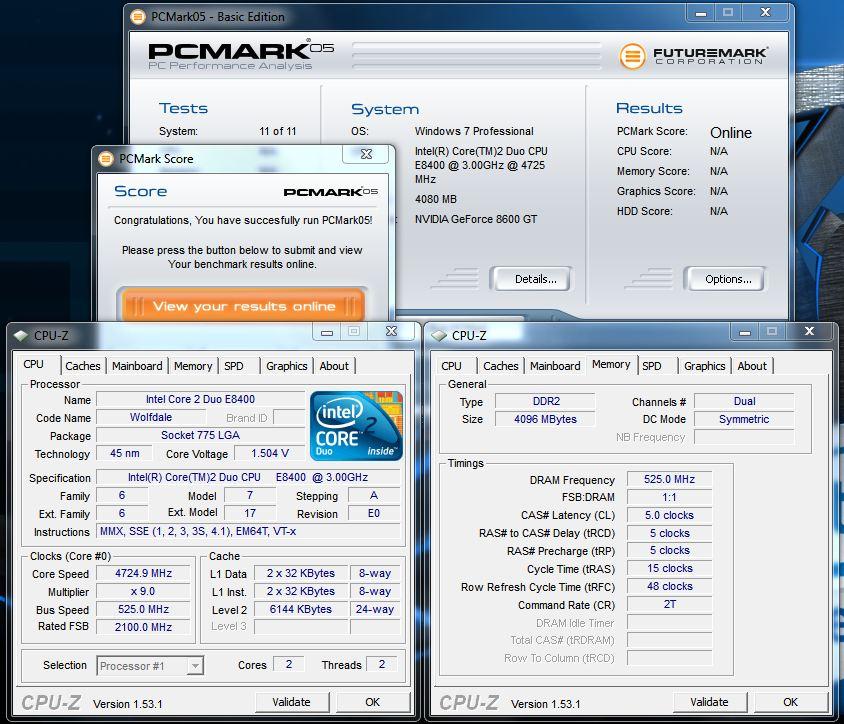Click the Core Speed 4724.9 MHz field
This screenshot has height=724, width=844.
[143, 573]
